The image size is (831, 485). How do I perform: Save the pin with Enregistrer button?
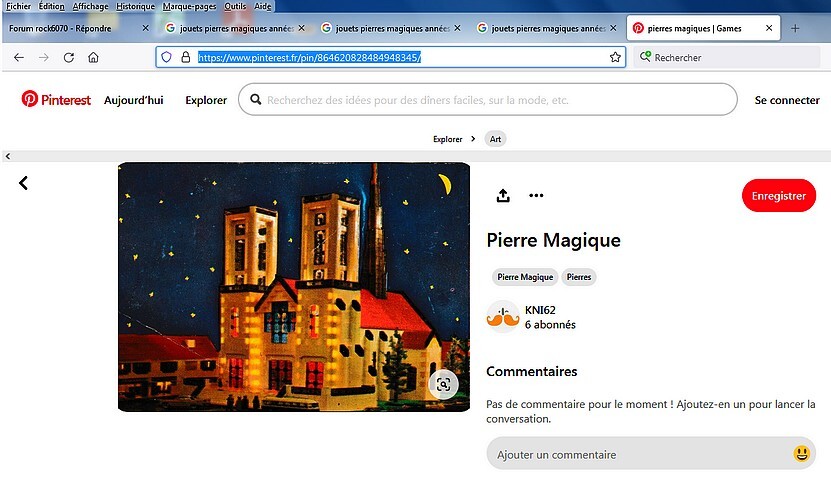pyautogui.click(x=779, y=196)
